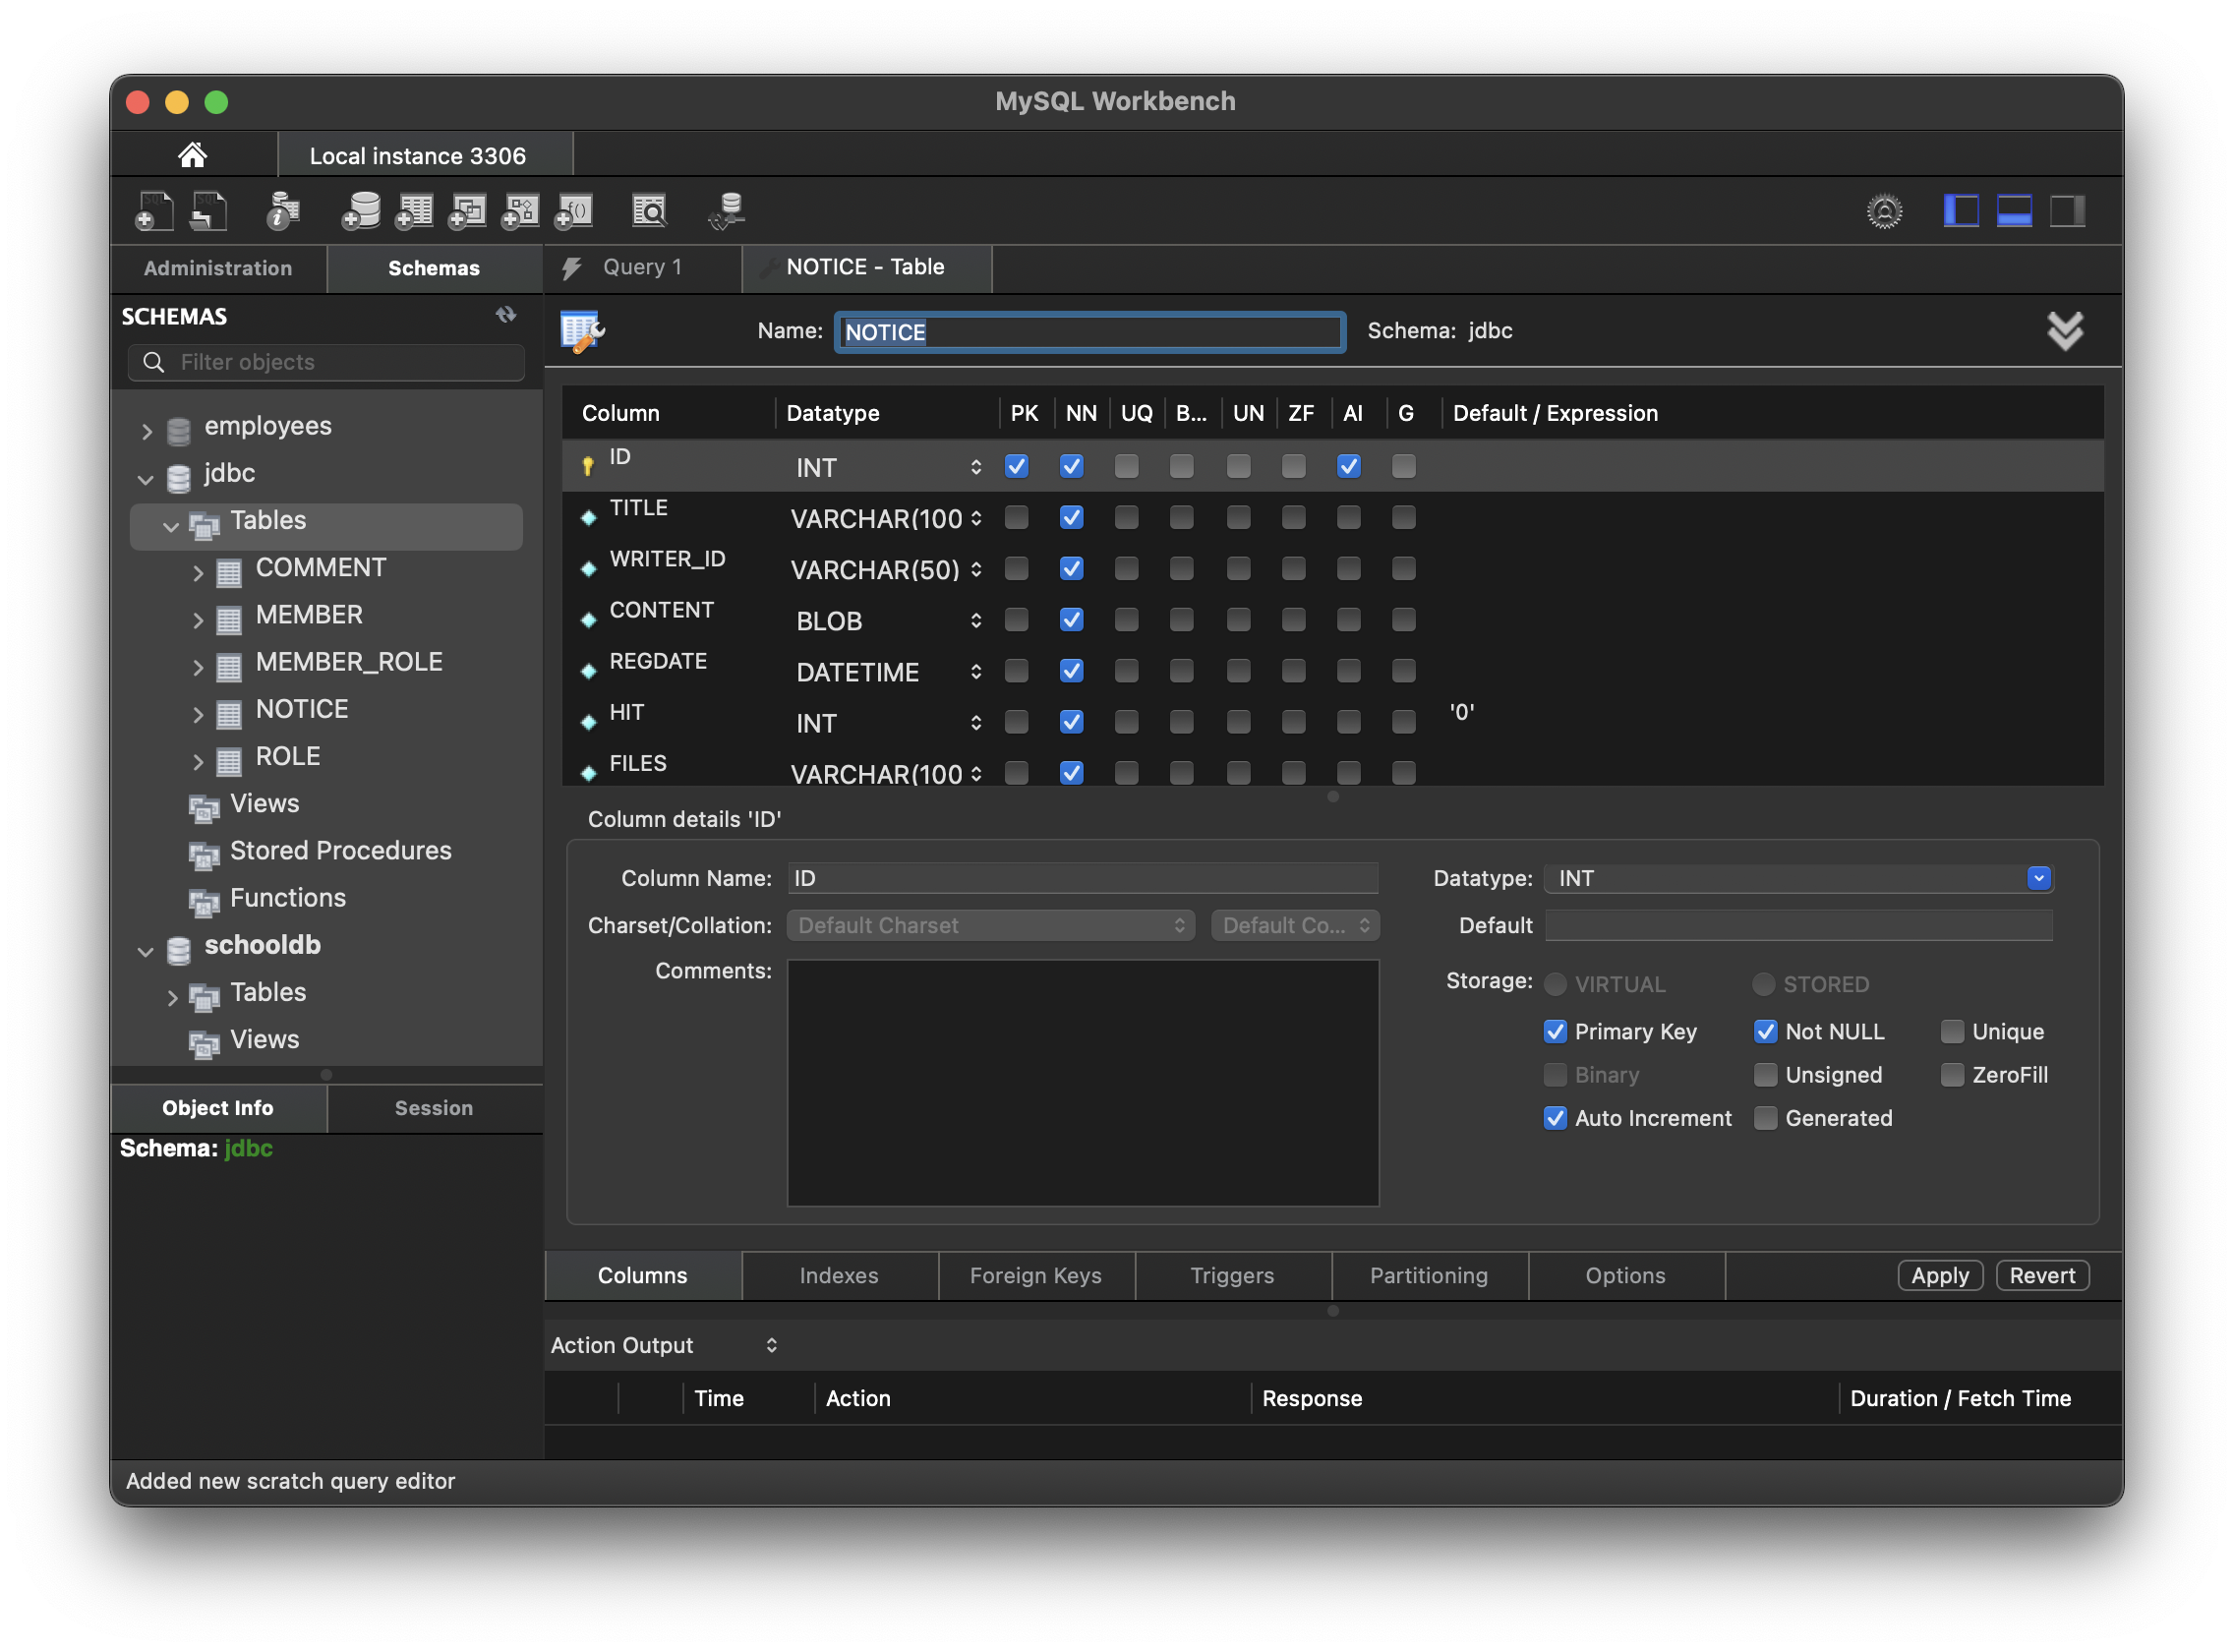Click the home icon tab
The height and width of the screenshot is (1652, 2234).
pos(192,155)
